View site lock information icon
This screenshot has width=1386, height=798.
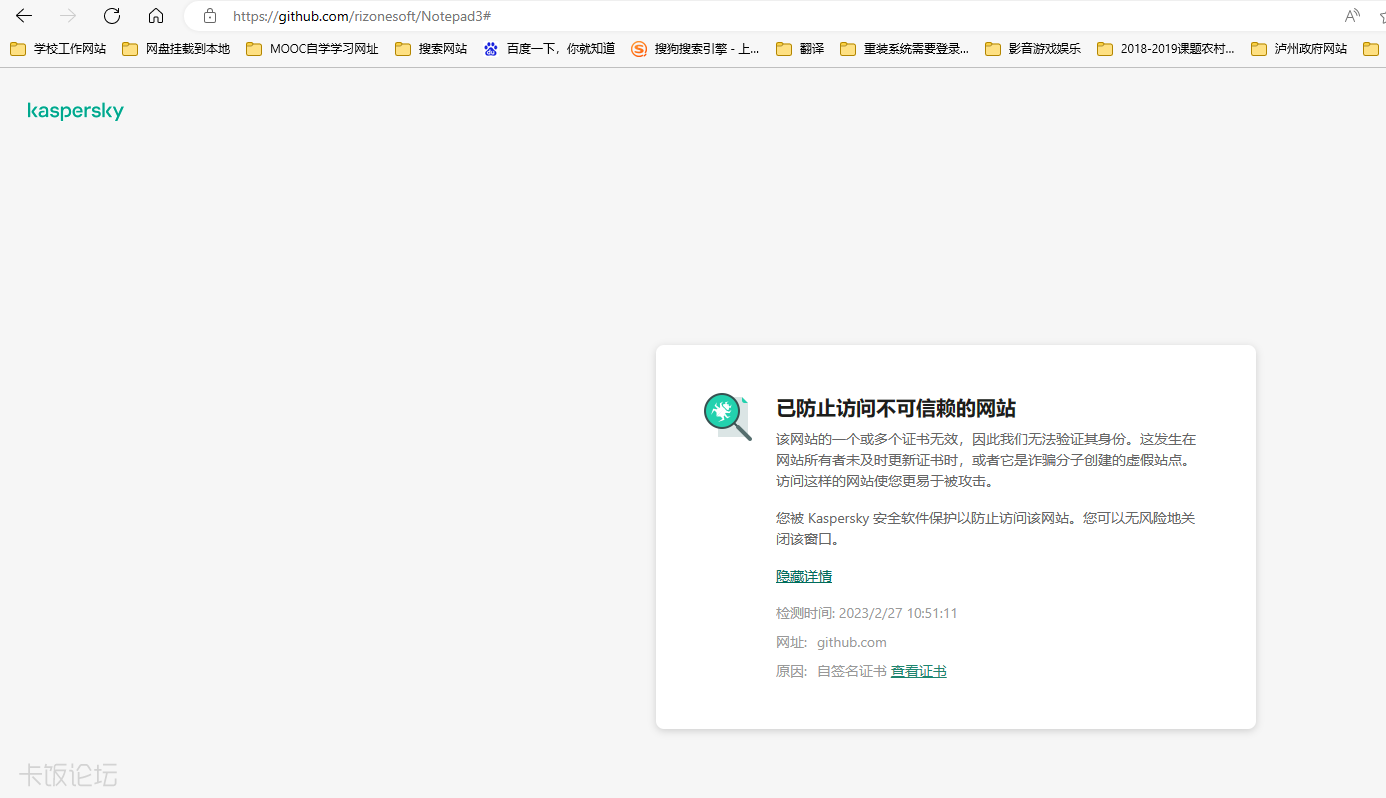pyautogui.click(x=209, y=16)
